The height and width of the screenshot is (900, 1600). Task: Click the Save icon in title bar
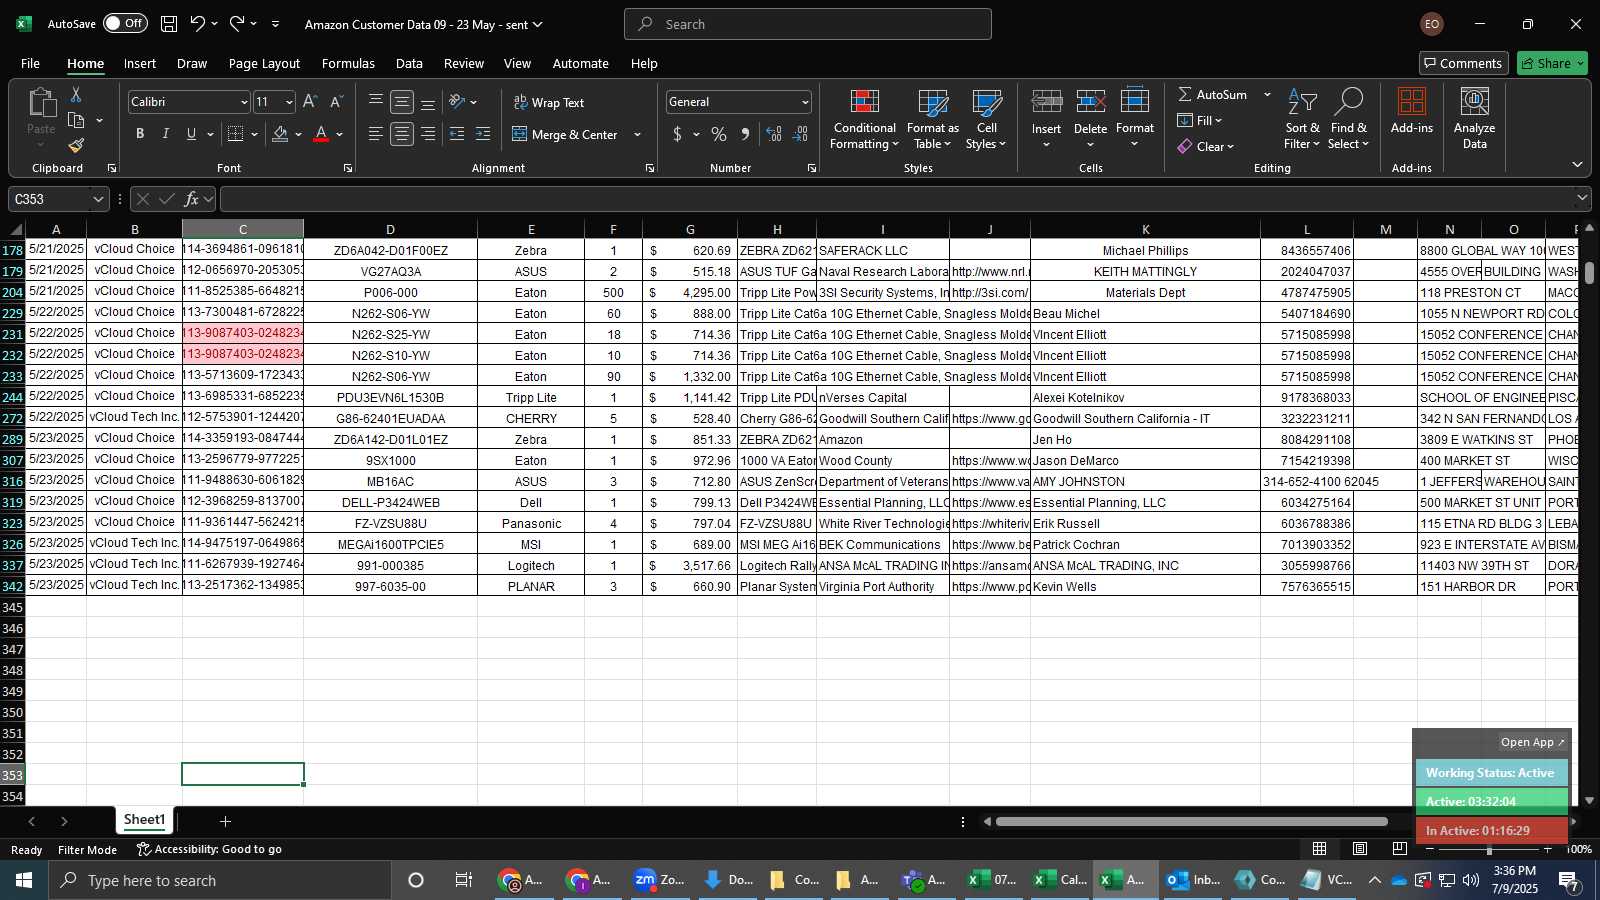pyautogui.click(x=169, y=24)
